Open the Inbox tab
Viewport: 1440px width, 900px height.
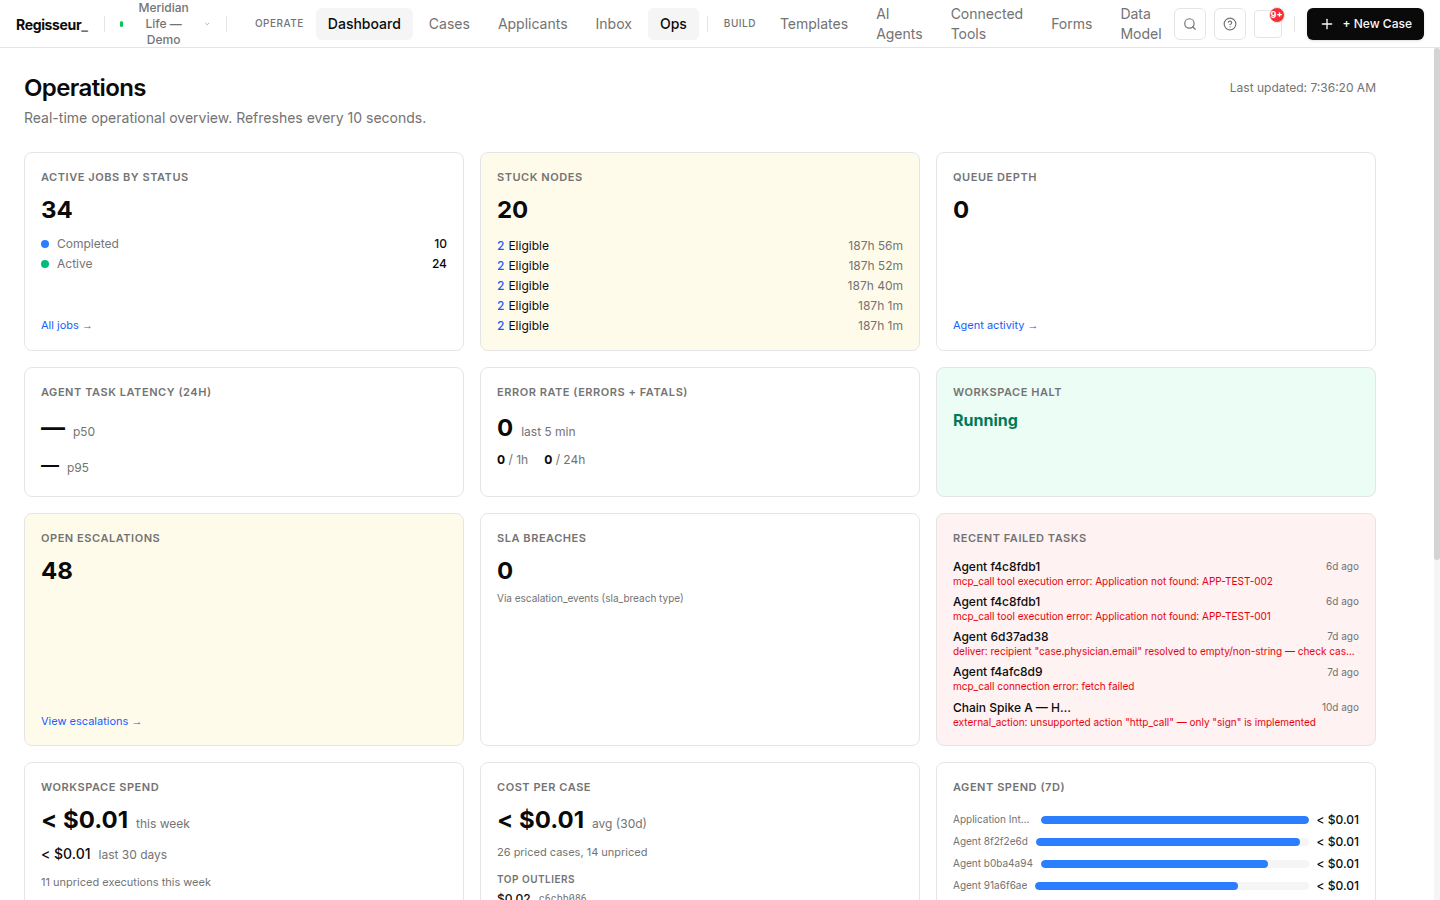[x=613, y=24]
